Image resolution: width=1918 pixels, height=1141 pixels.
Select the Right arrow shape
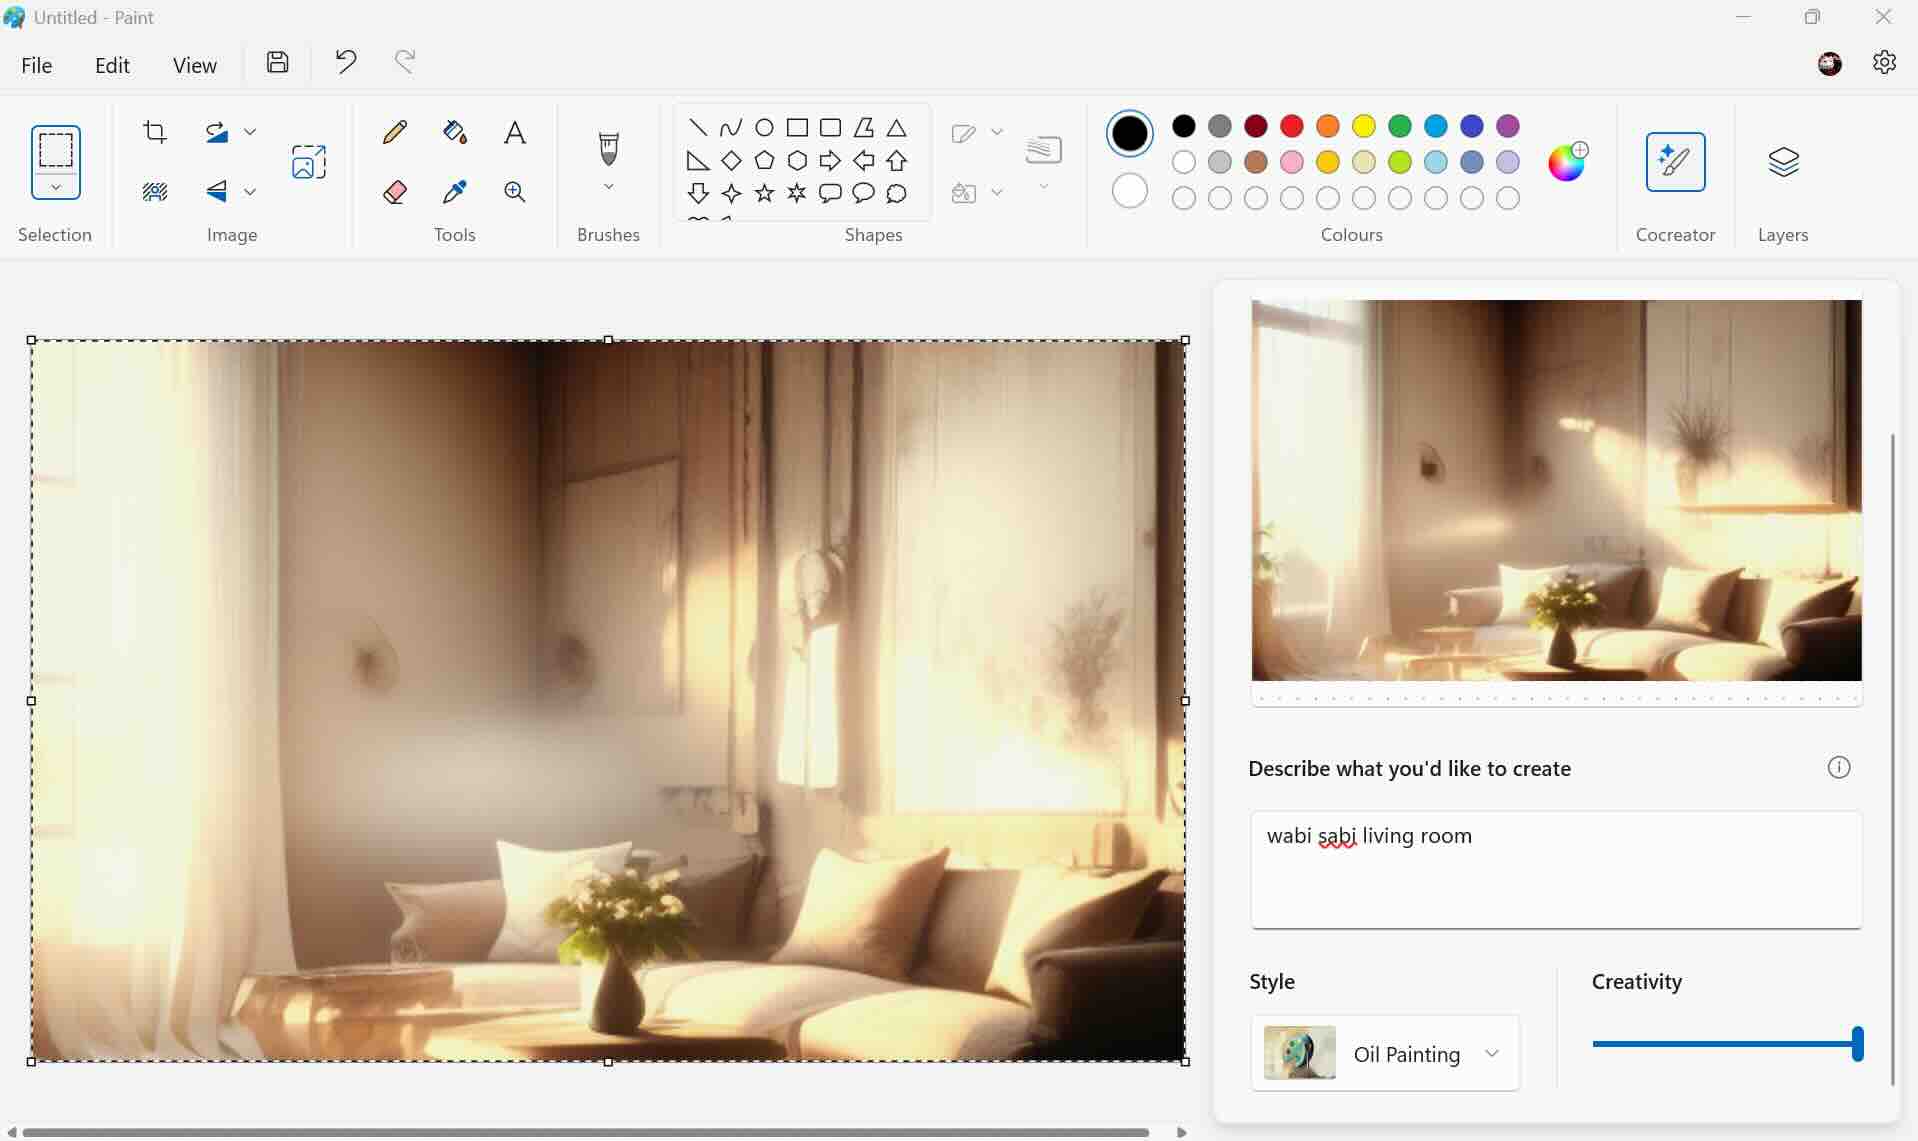[x=830, y=160]
